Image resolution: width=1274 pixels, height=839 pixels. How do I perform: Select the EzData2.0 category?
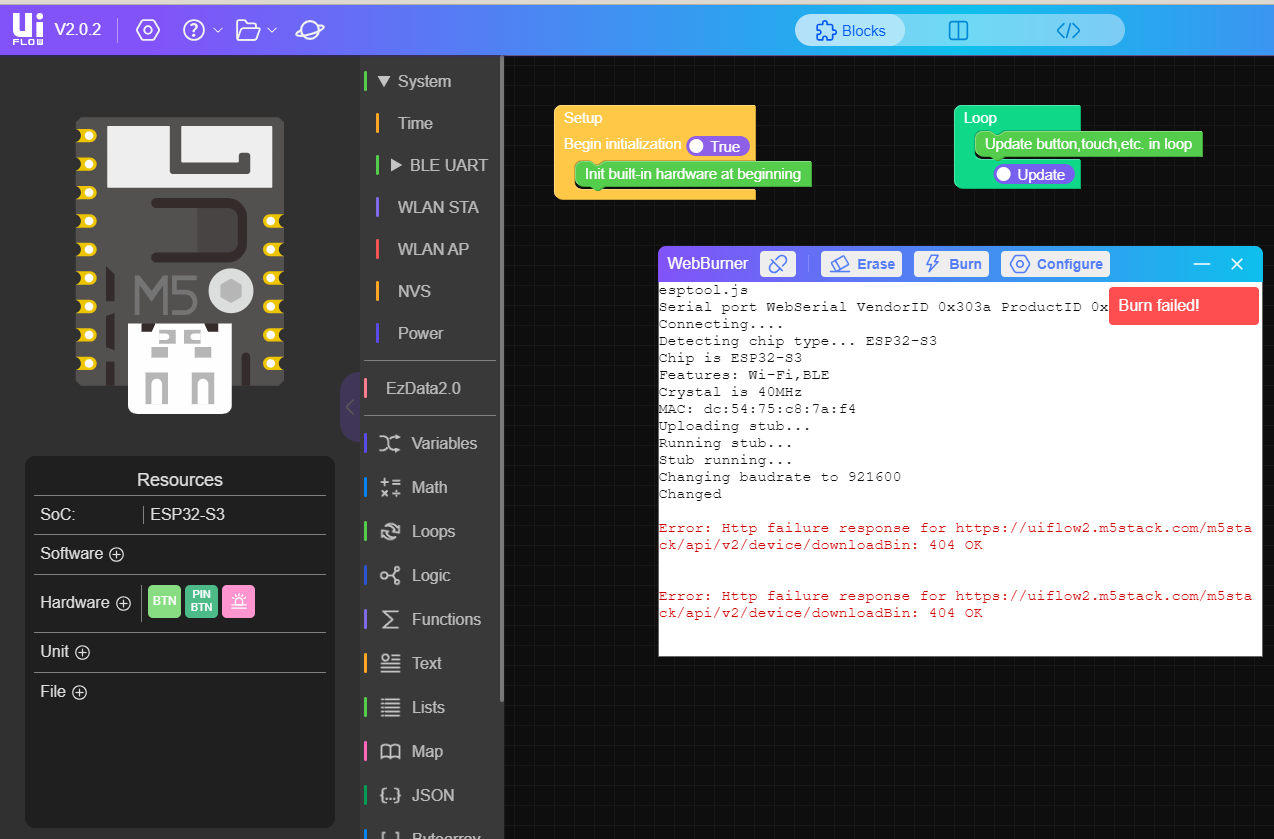pos(423,388)
